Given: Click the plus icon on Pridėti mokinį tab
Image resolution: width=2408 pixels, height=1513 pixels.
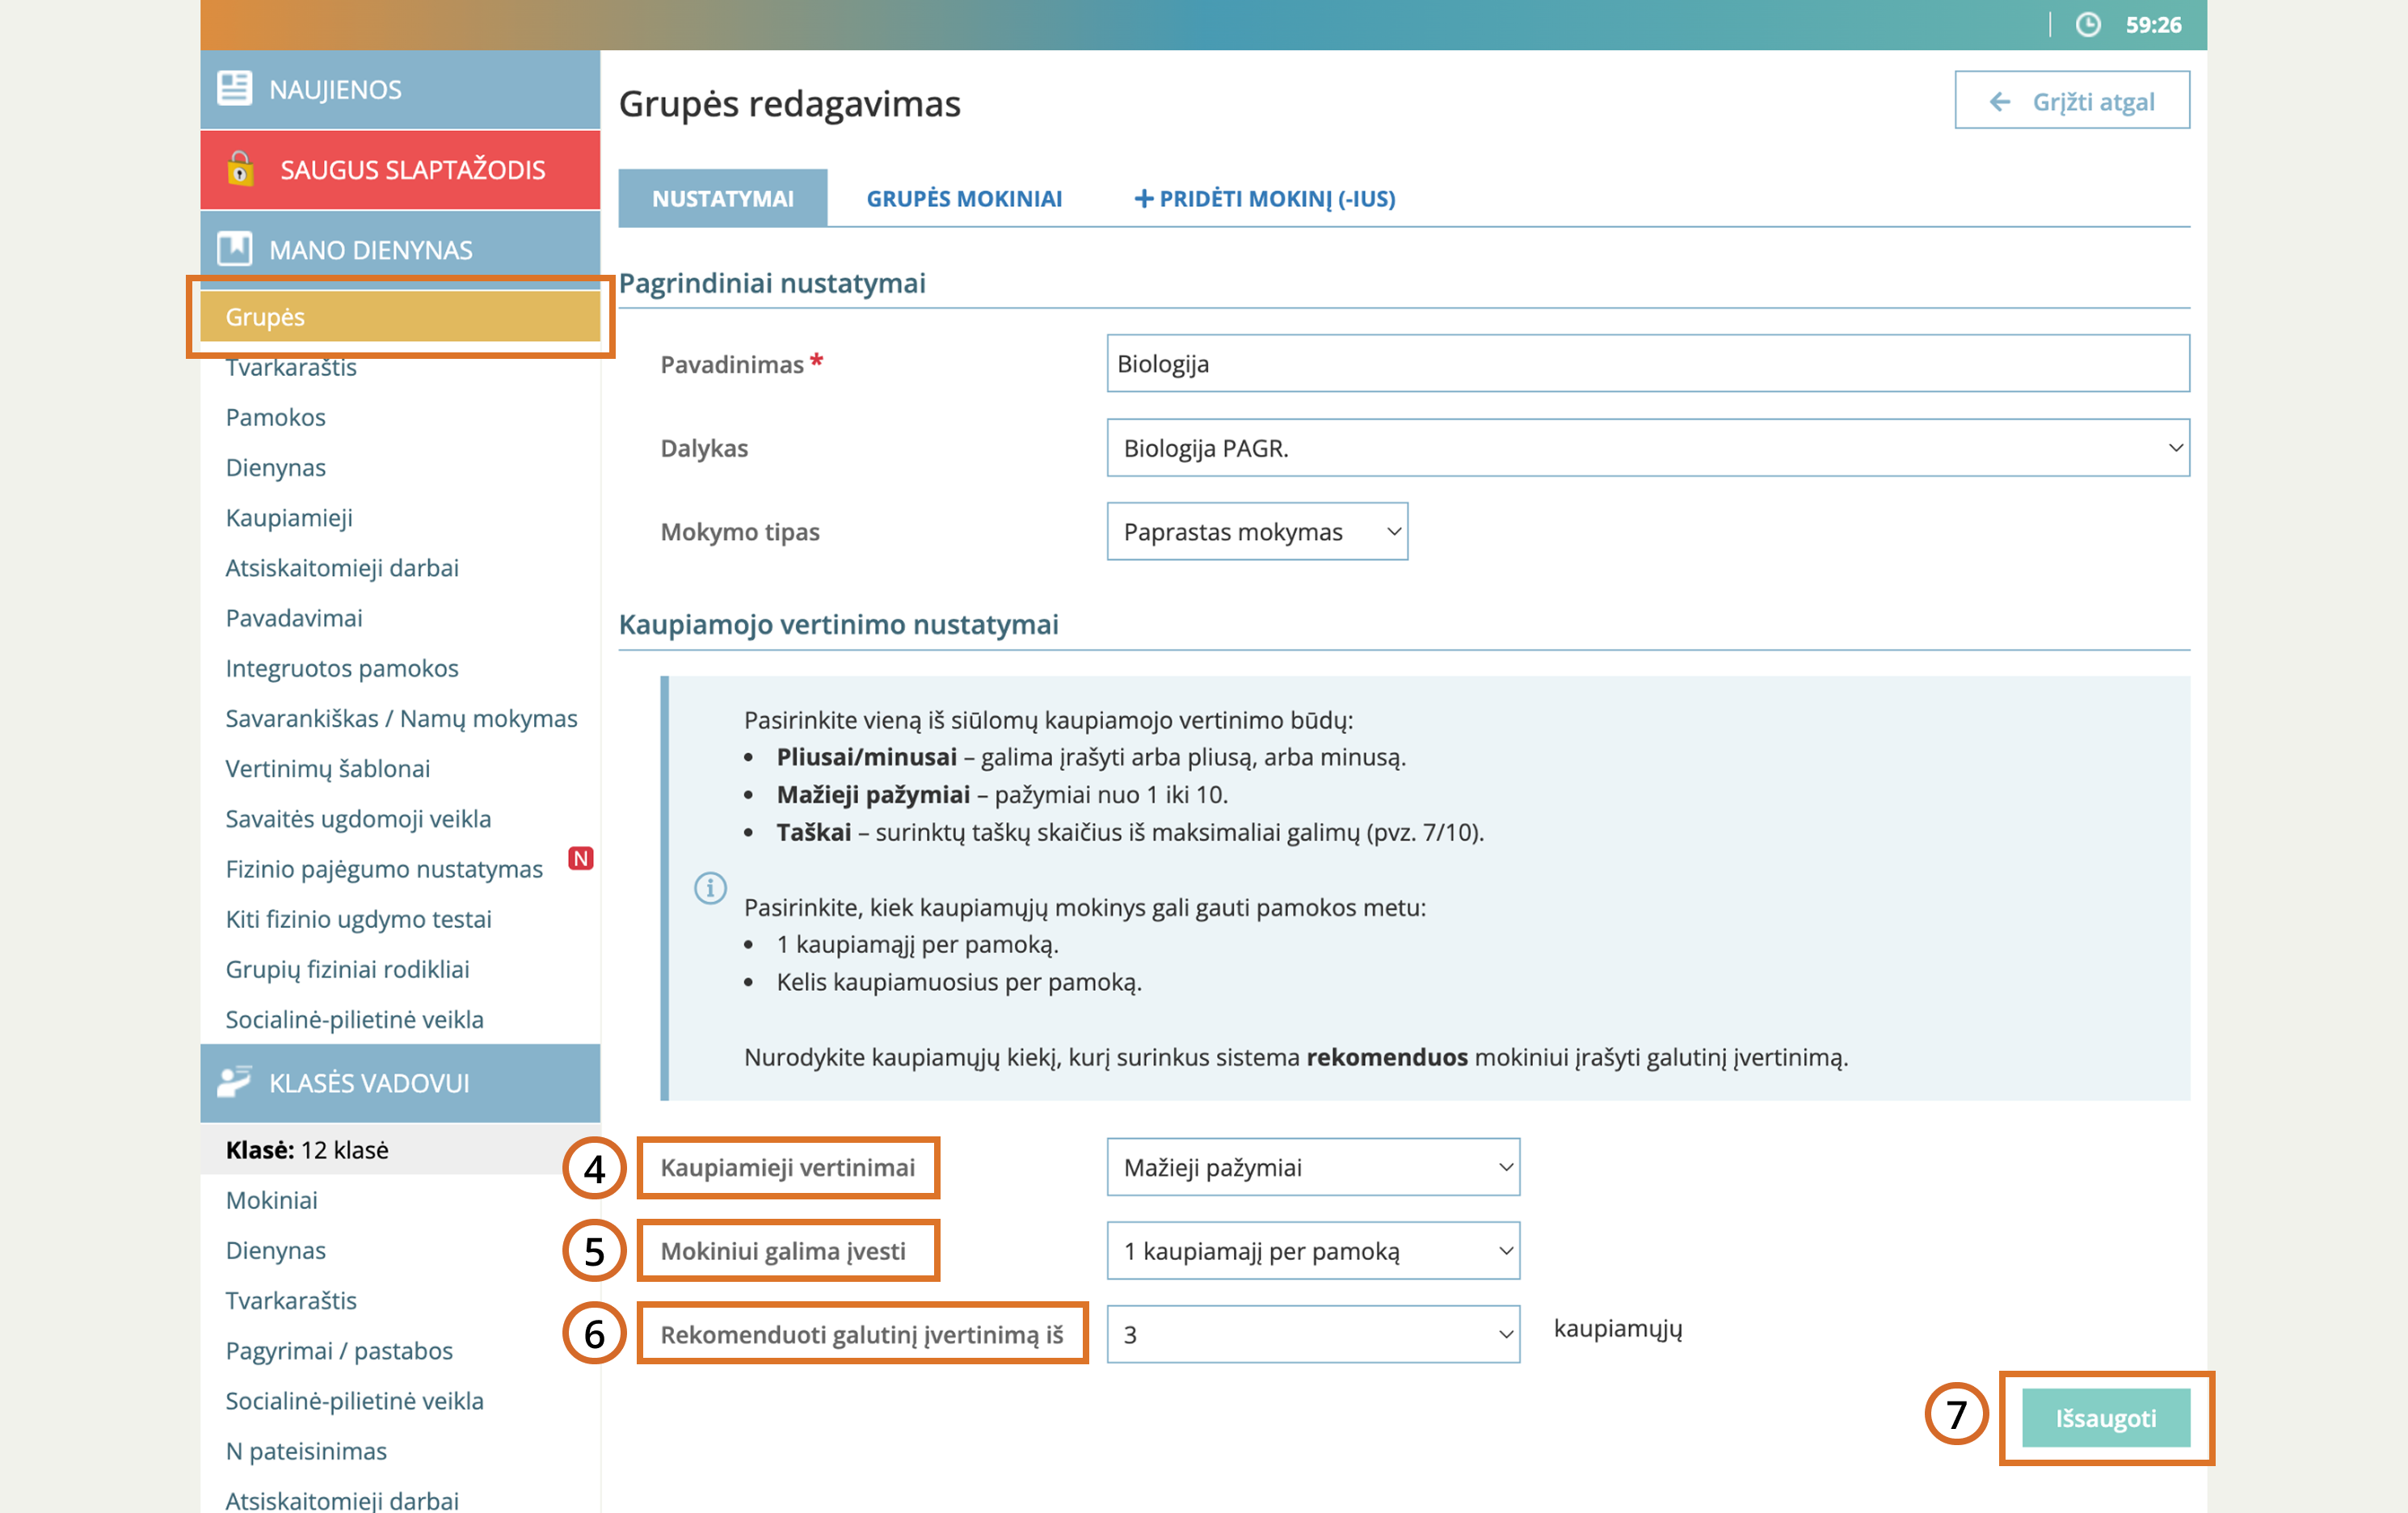Looking at the screenshot, I should coord(1143,199).
